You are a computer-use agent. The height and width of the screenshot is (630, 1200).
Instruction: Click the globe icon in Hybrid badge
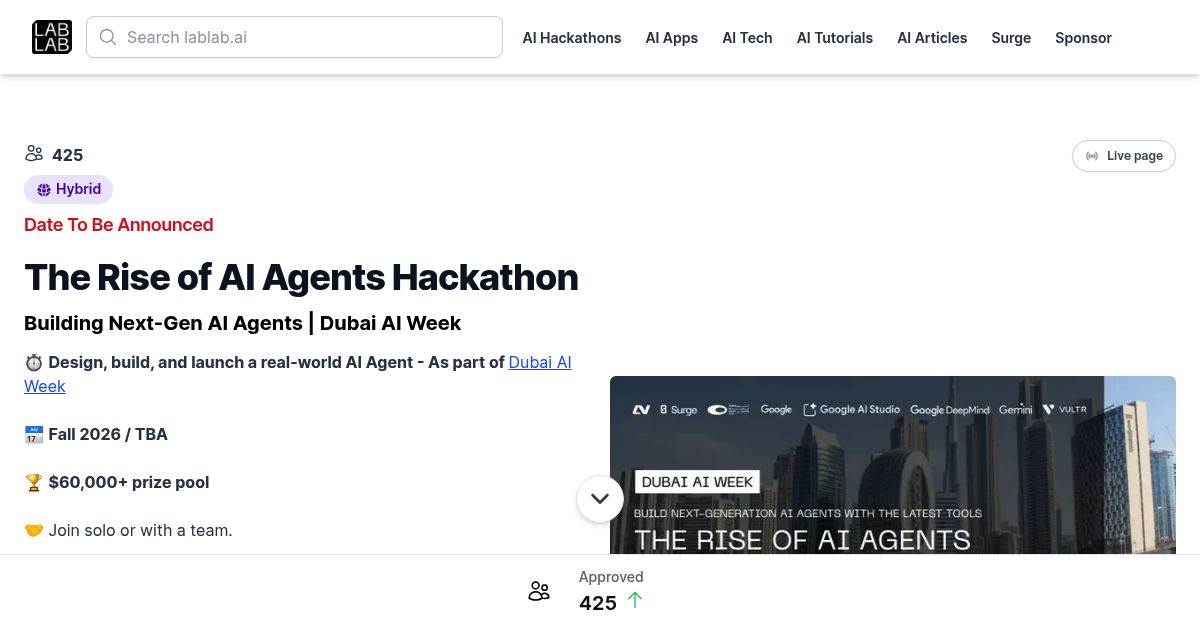click(44, 190)
